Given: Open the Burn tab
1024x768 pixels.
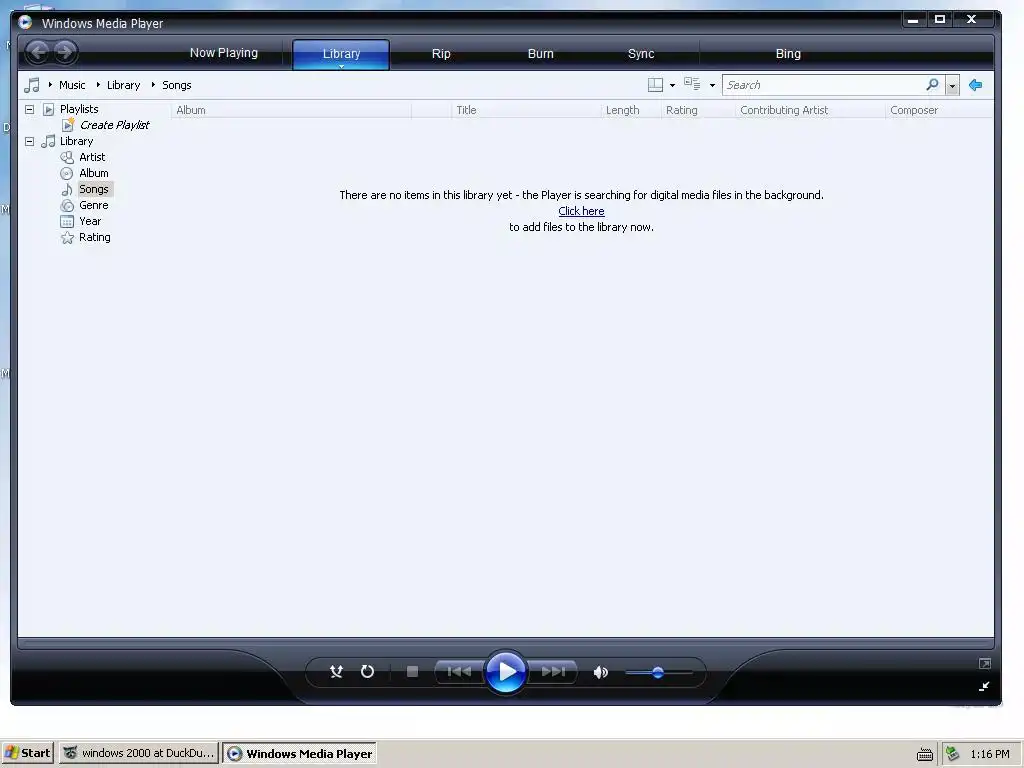Looking at the screenshot, I should pyautogui.click(x=541, y=54).
